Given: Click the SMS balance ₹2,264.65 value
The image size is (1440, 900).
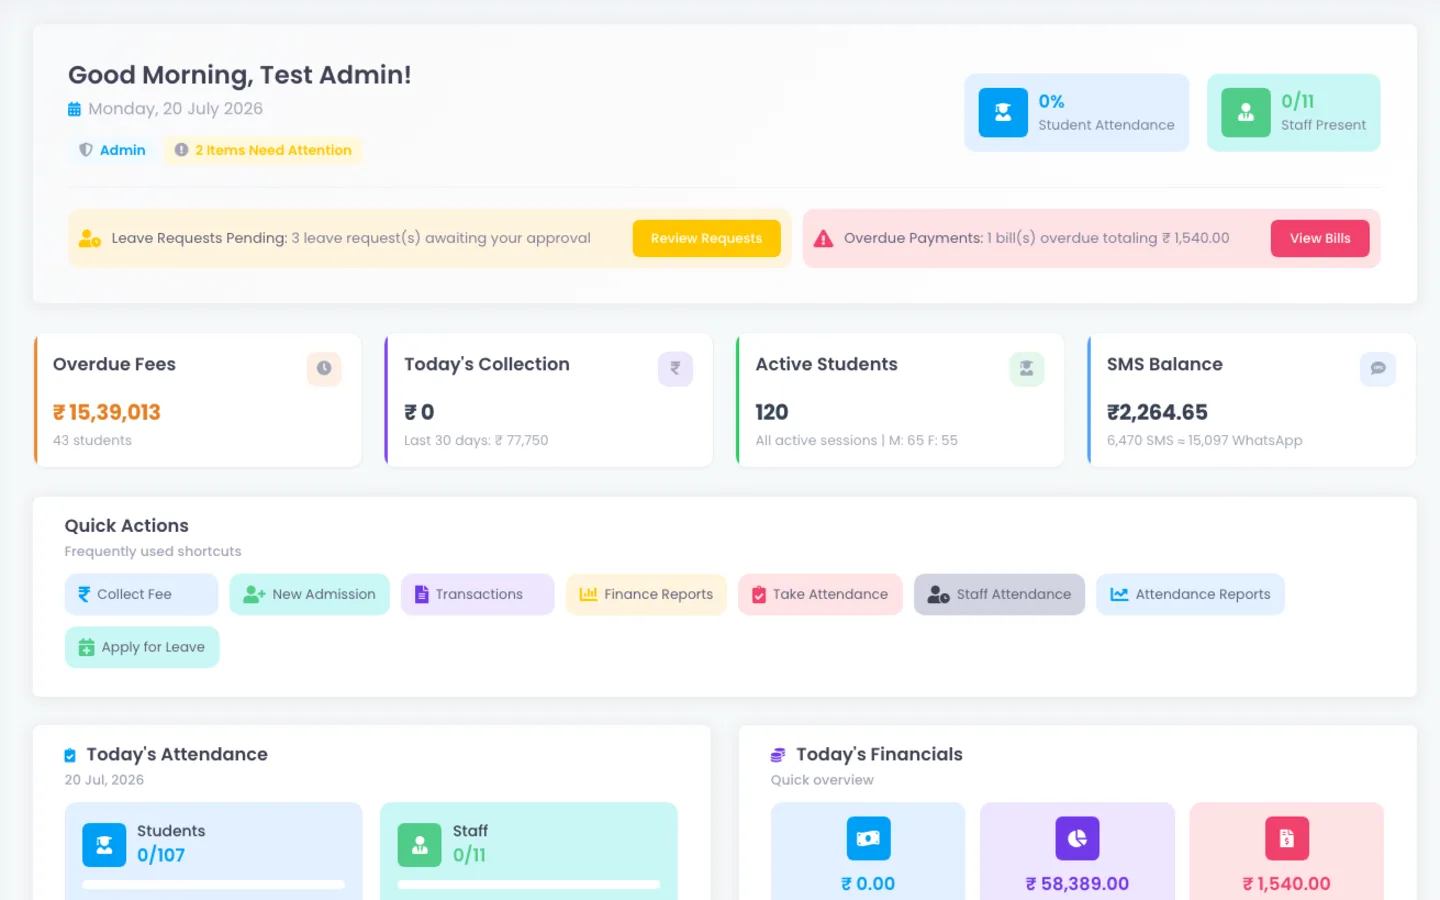Looking at the screenshot, I should tap(1157, 412).
